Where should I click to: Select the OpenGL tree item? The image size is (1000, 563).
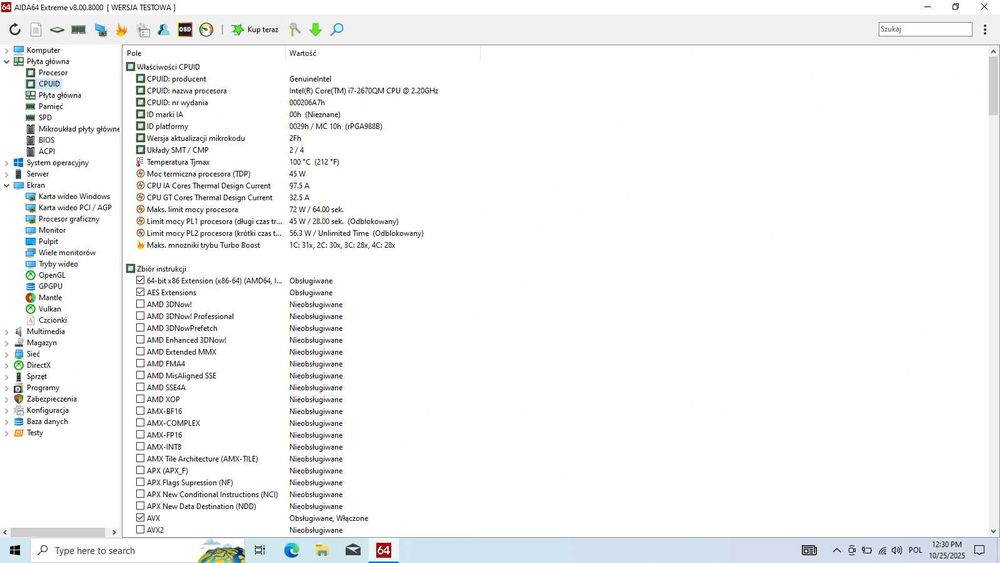[x=52, y=275]
